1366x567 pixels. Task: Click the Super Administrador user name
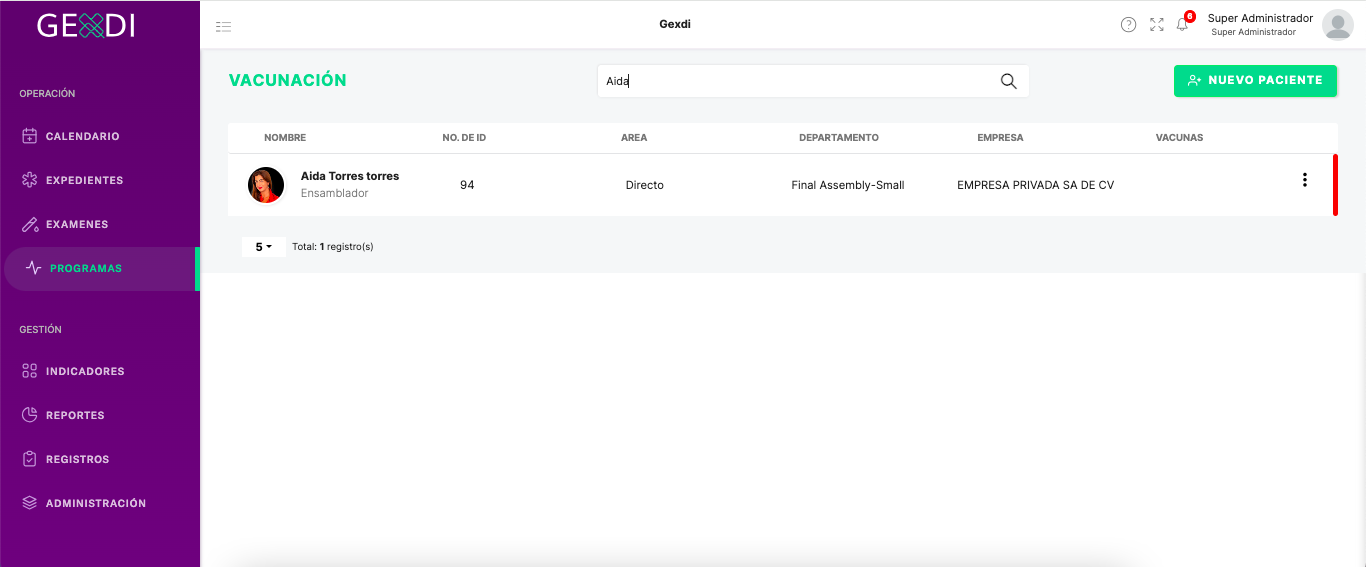[x=1260, y=18]
